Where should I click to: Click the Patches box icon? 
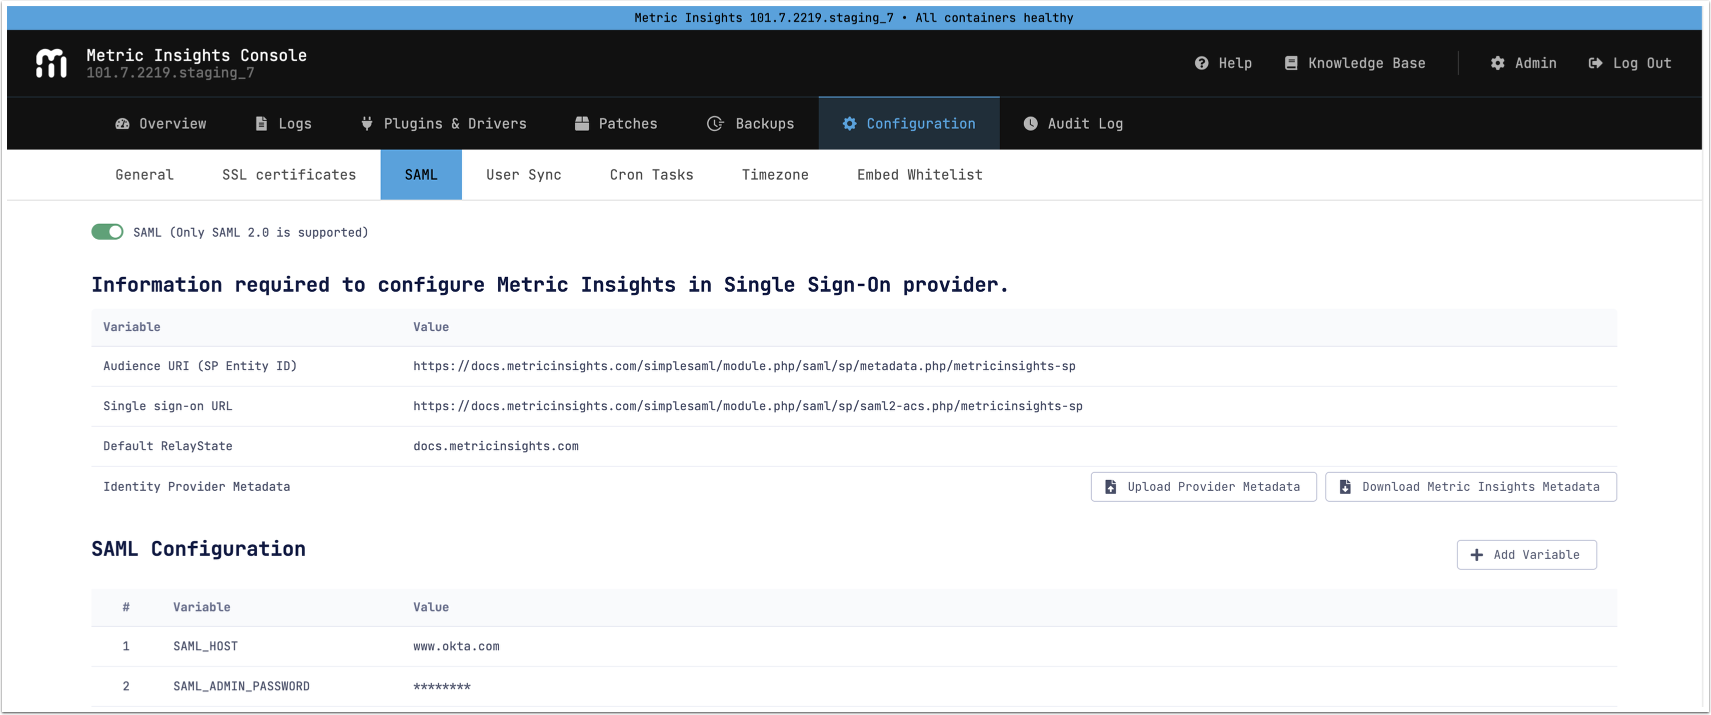pyautogui.click(x=582, y=124)
